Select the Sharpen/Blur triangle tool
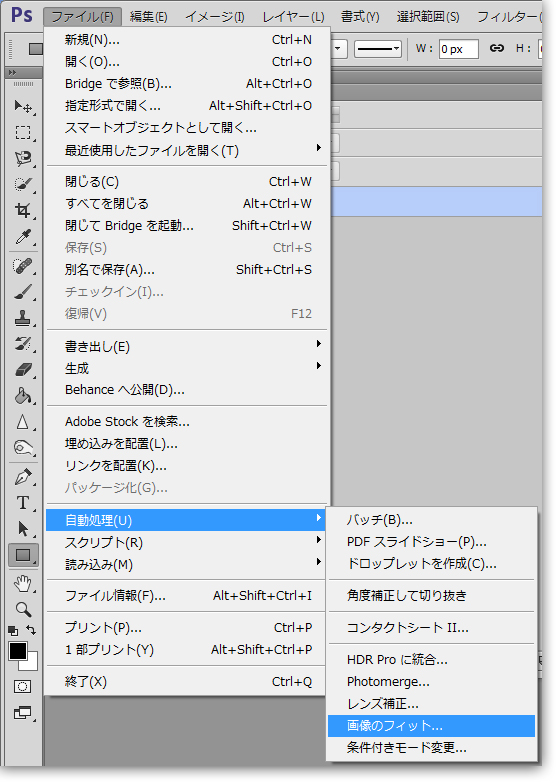 23,422
